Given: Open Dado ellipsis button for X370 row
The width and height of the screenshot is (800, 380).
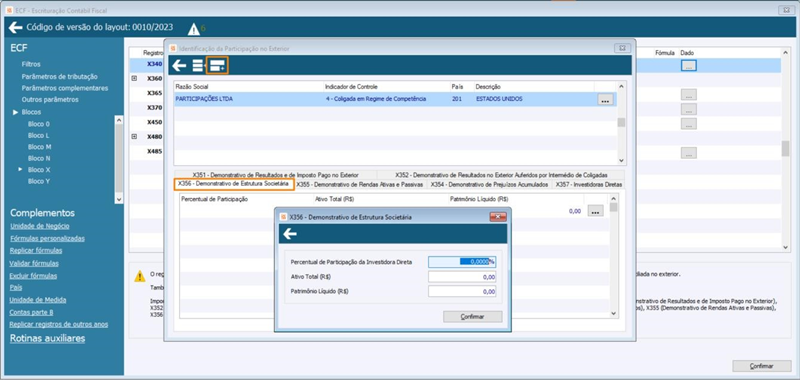Looking at the screenshot, I should [x=688, y=109].
